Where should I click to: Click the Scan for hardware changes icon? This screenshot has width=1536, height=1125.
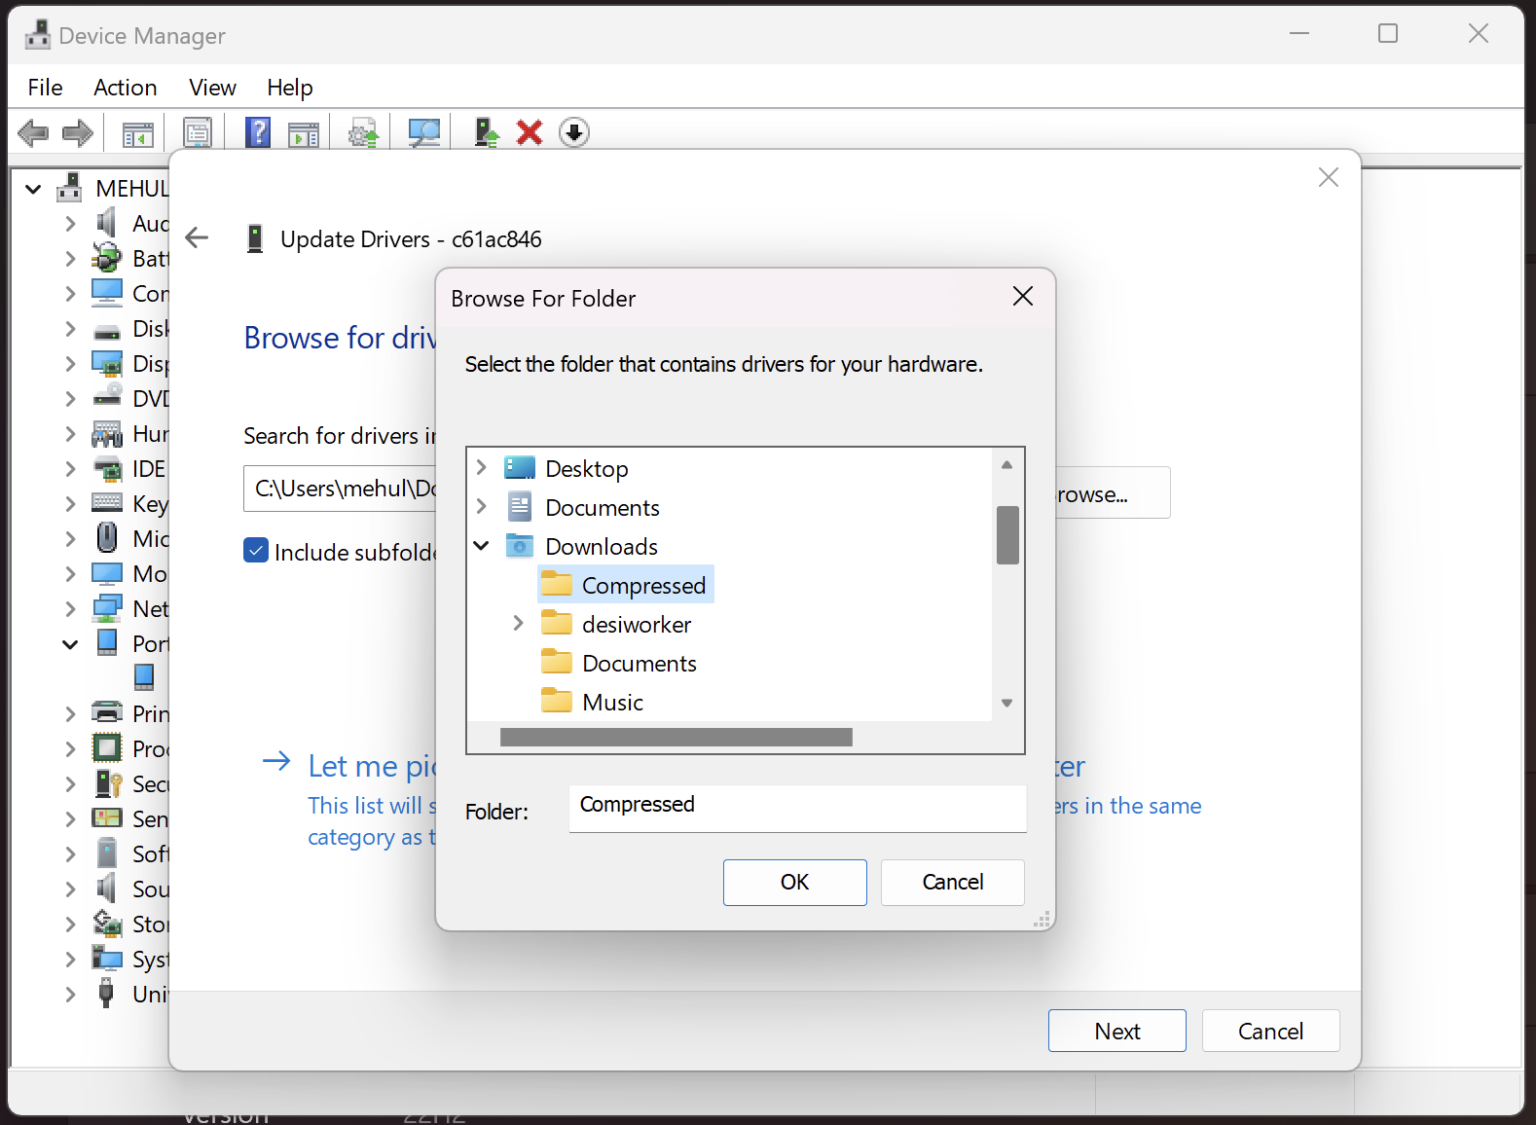[424, 131]
